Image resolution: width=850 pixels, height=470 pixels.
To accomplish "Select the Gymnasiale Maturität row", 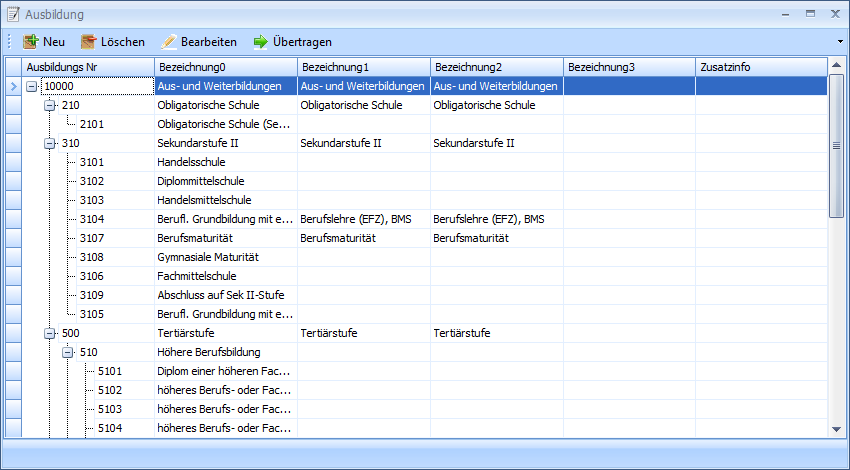I will pos(208,257).
